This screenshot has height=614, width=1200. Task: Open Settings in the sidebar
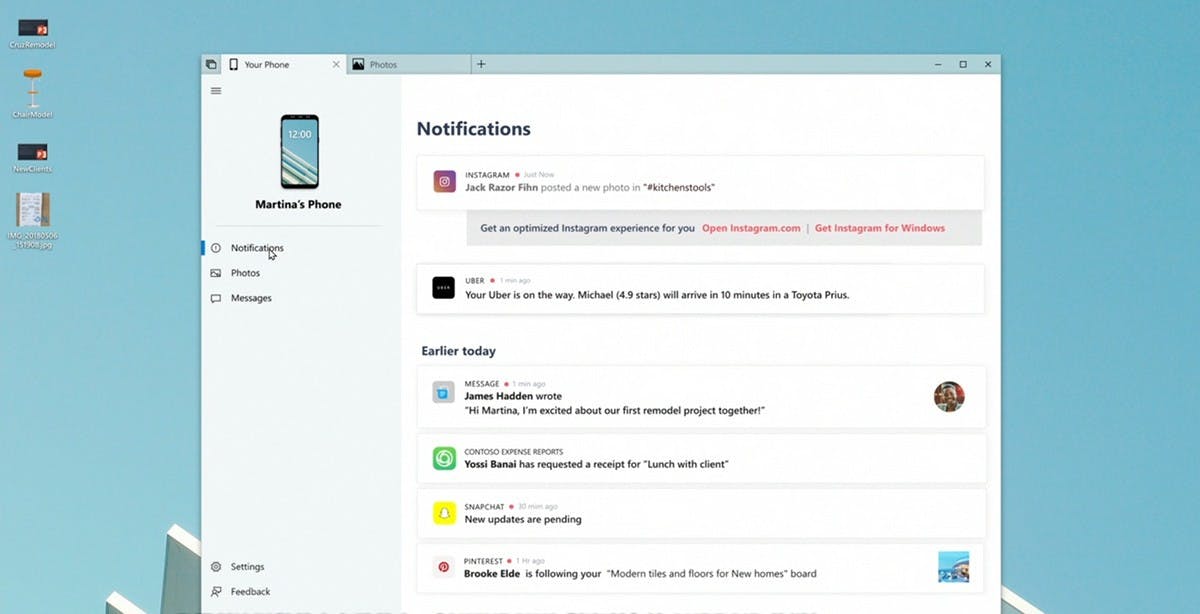247,567
